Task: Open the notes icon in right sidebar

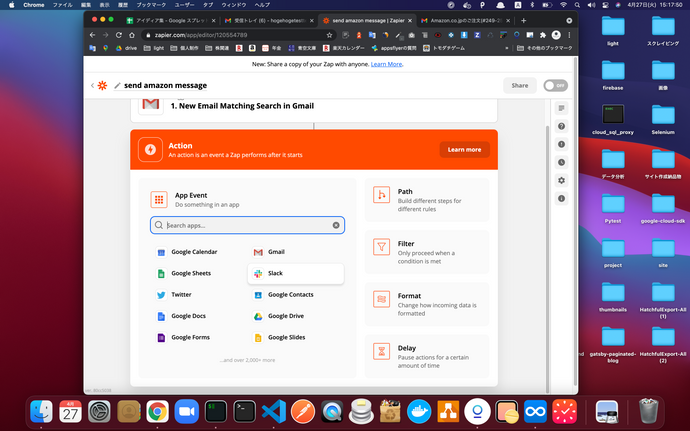Action: point(562,108)
